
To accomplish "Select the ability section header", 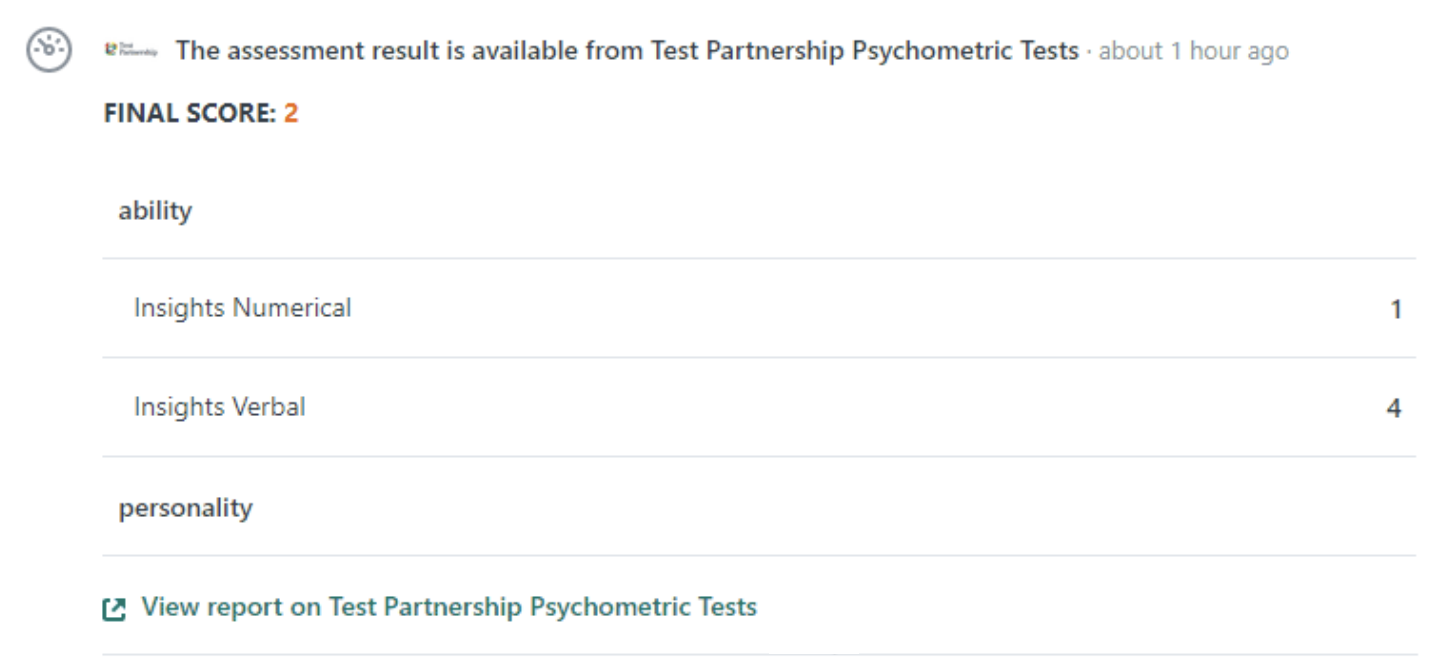I will pyautogui.click(x=155, y=211).
